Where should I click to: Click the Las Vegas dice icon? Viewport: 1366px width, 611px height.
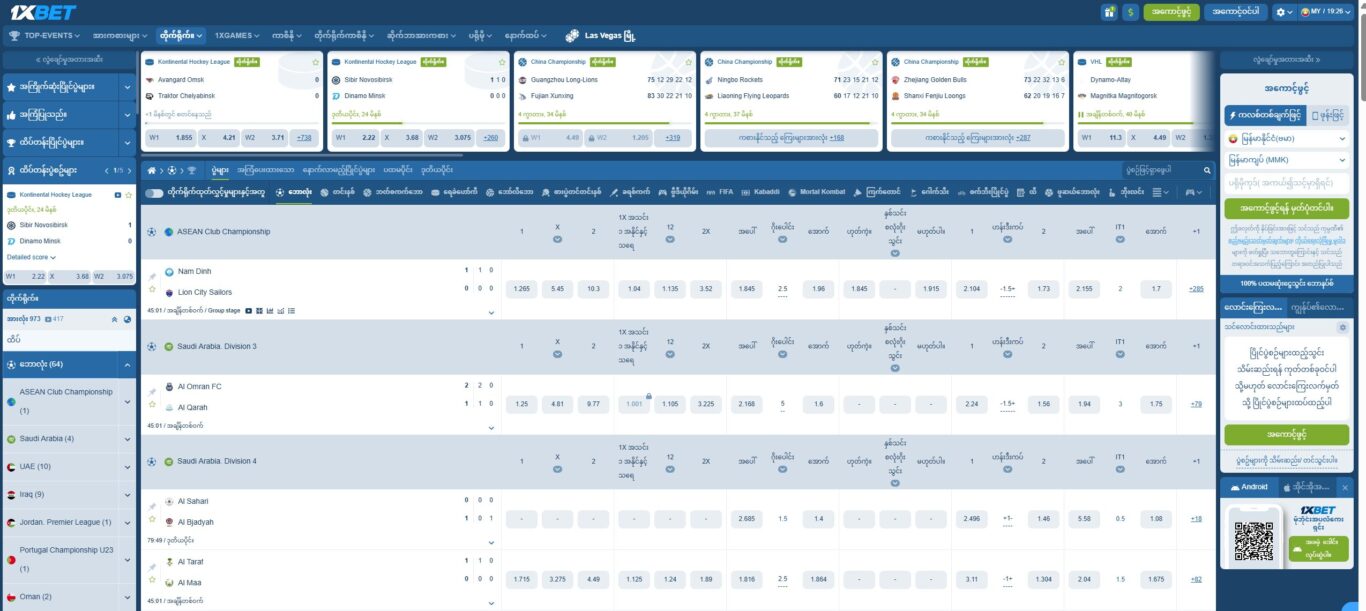tap(572, 36)
